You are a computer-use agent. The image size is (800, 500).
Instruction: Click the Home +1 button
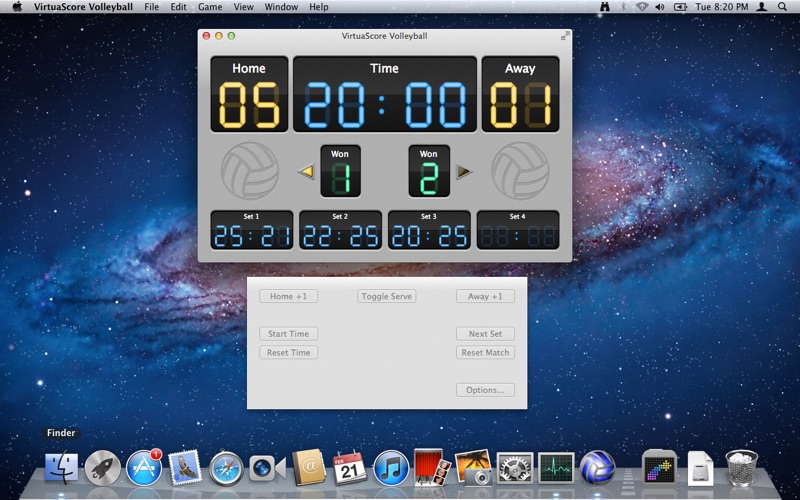click(x=288, y=296)
